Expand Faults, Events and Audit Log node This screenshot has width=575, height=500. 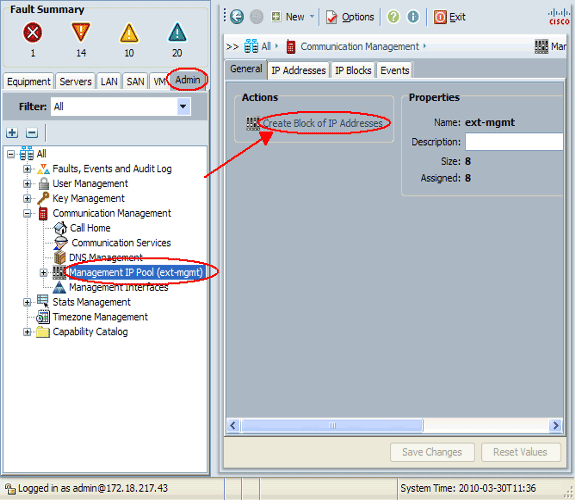27,169
